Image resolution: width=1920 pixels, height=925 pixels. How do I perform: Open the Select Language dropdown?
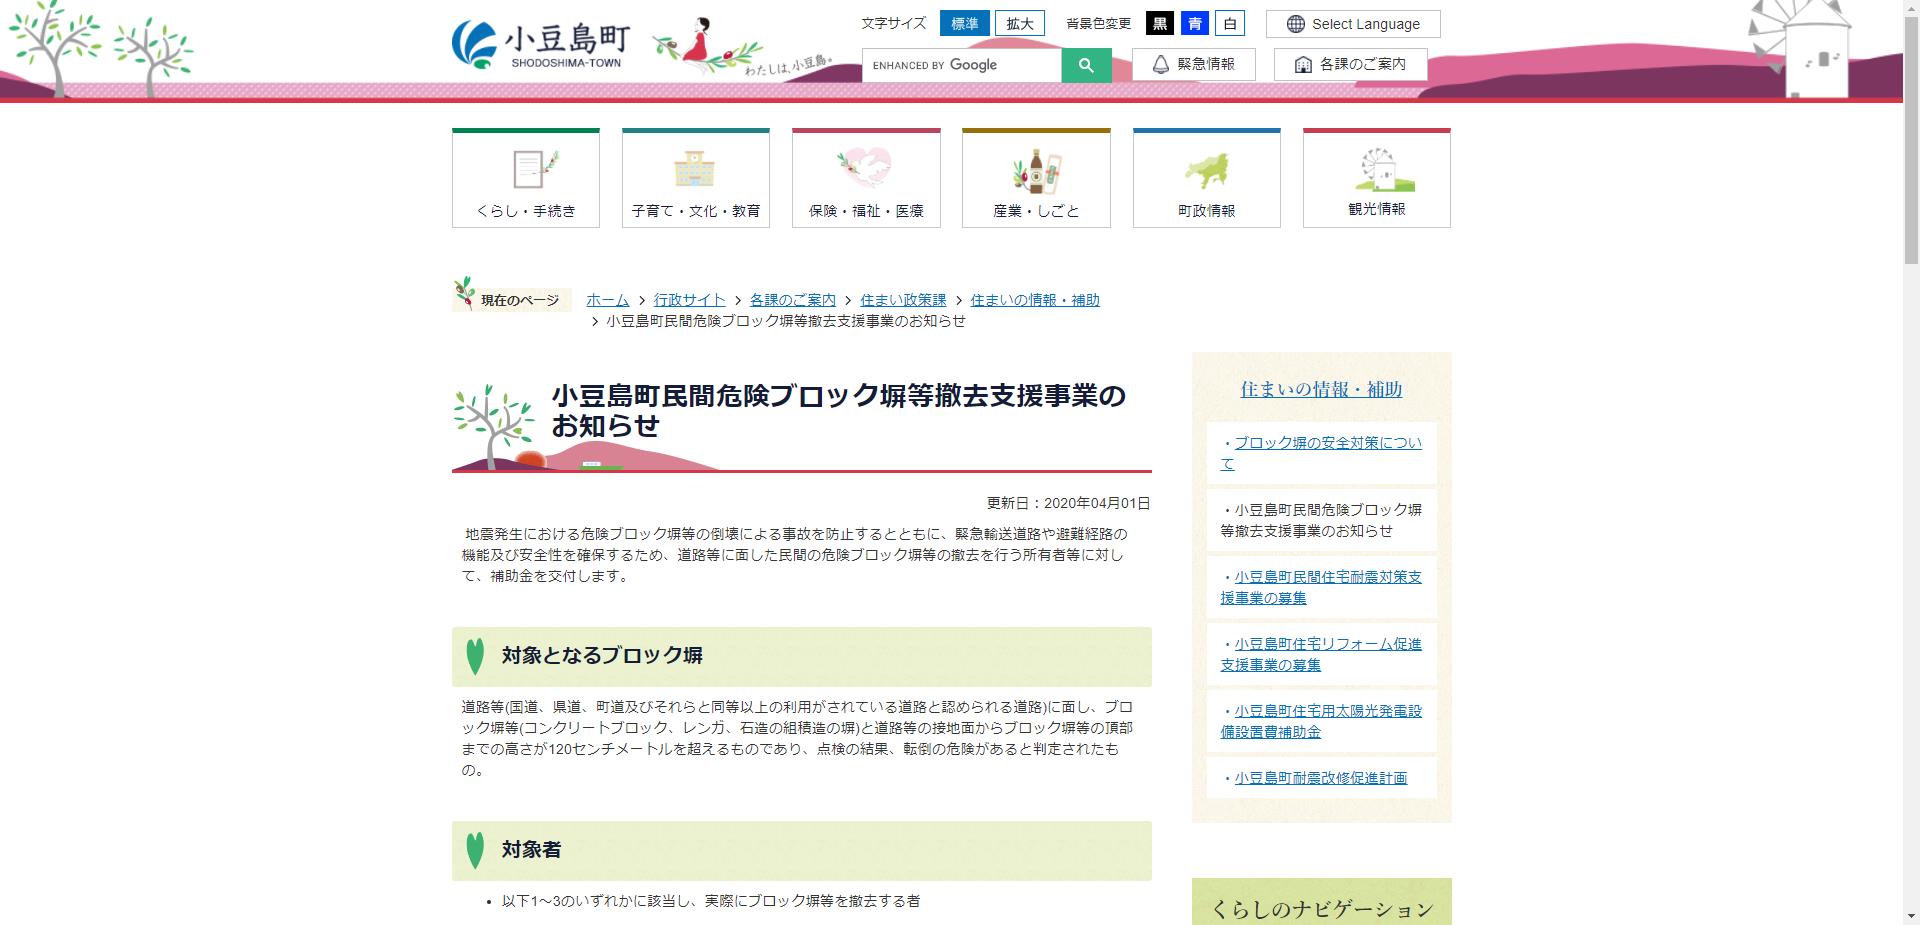[x=1352, y=23]
